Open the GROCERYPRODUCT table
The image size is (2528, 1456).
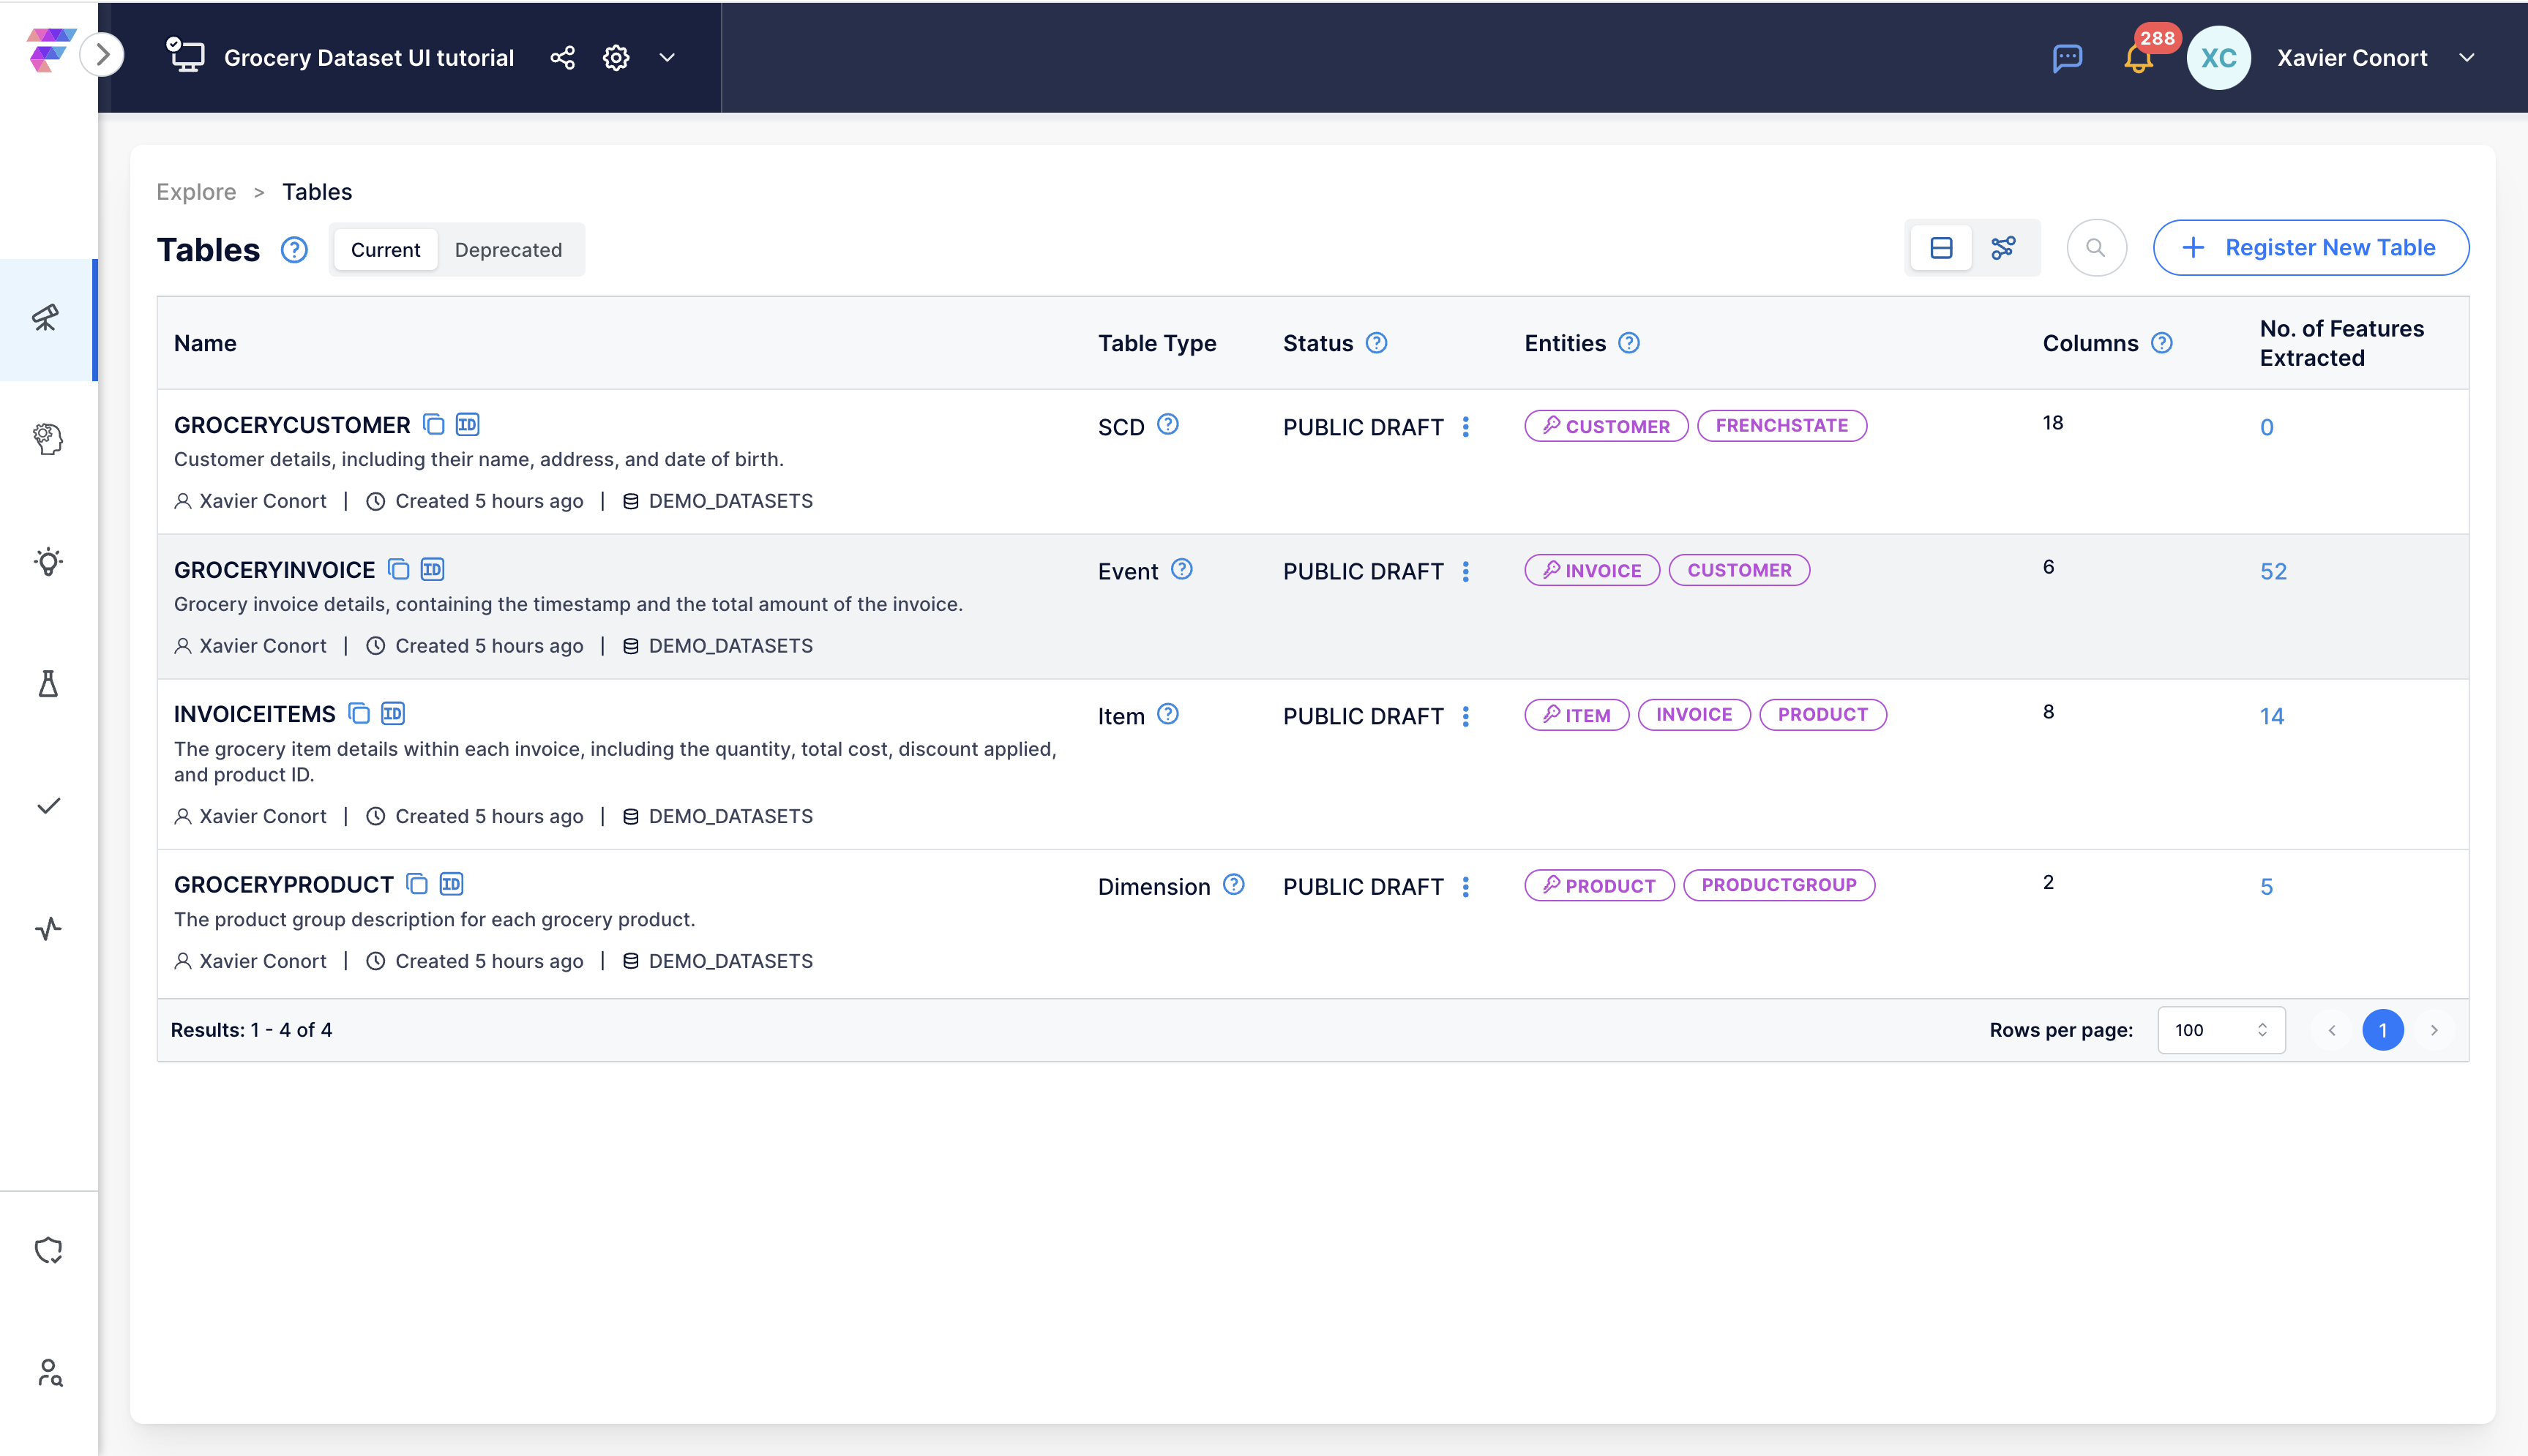283,885
